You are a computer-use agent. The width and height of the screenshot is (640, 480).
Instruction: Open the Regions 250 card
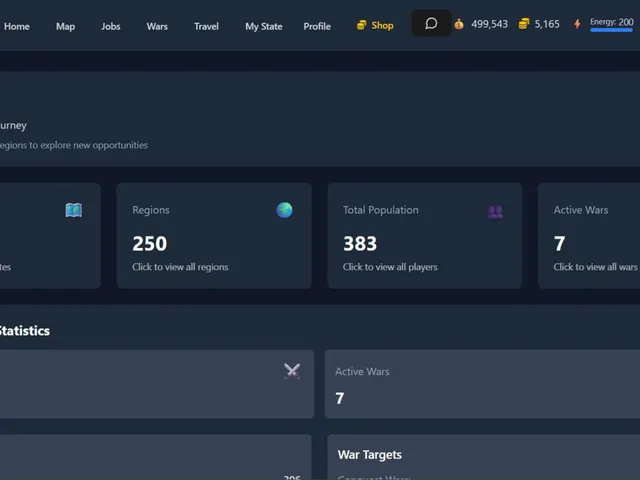click(x=214, y=236)
